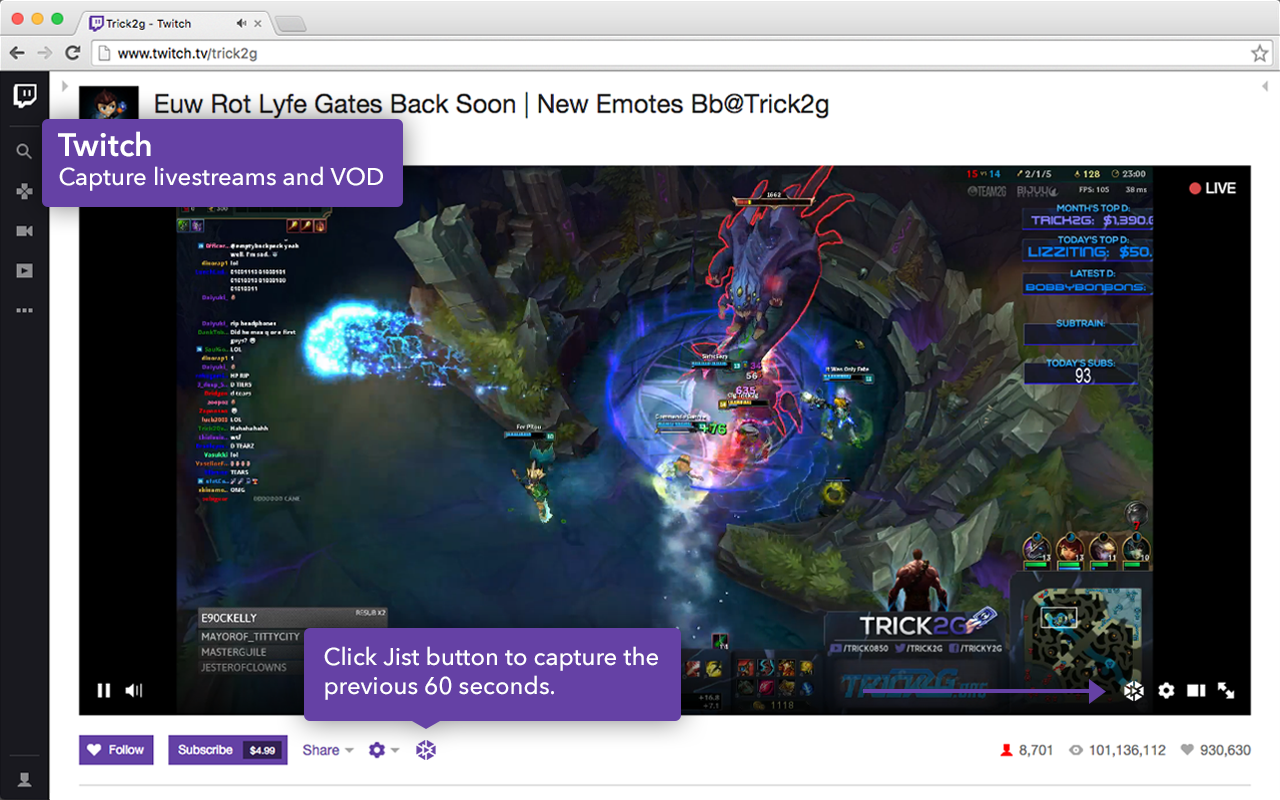Open the Twitch home logo in sidebar
Image resolution: width=1280 pixels, height=800 pixels.
pyautogui.click(x=25, y=96)
